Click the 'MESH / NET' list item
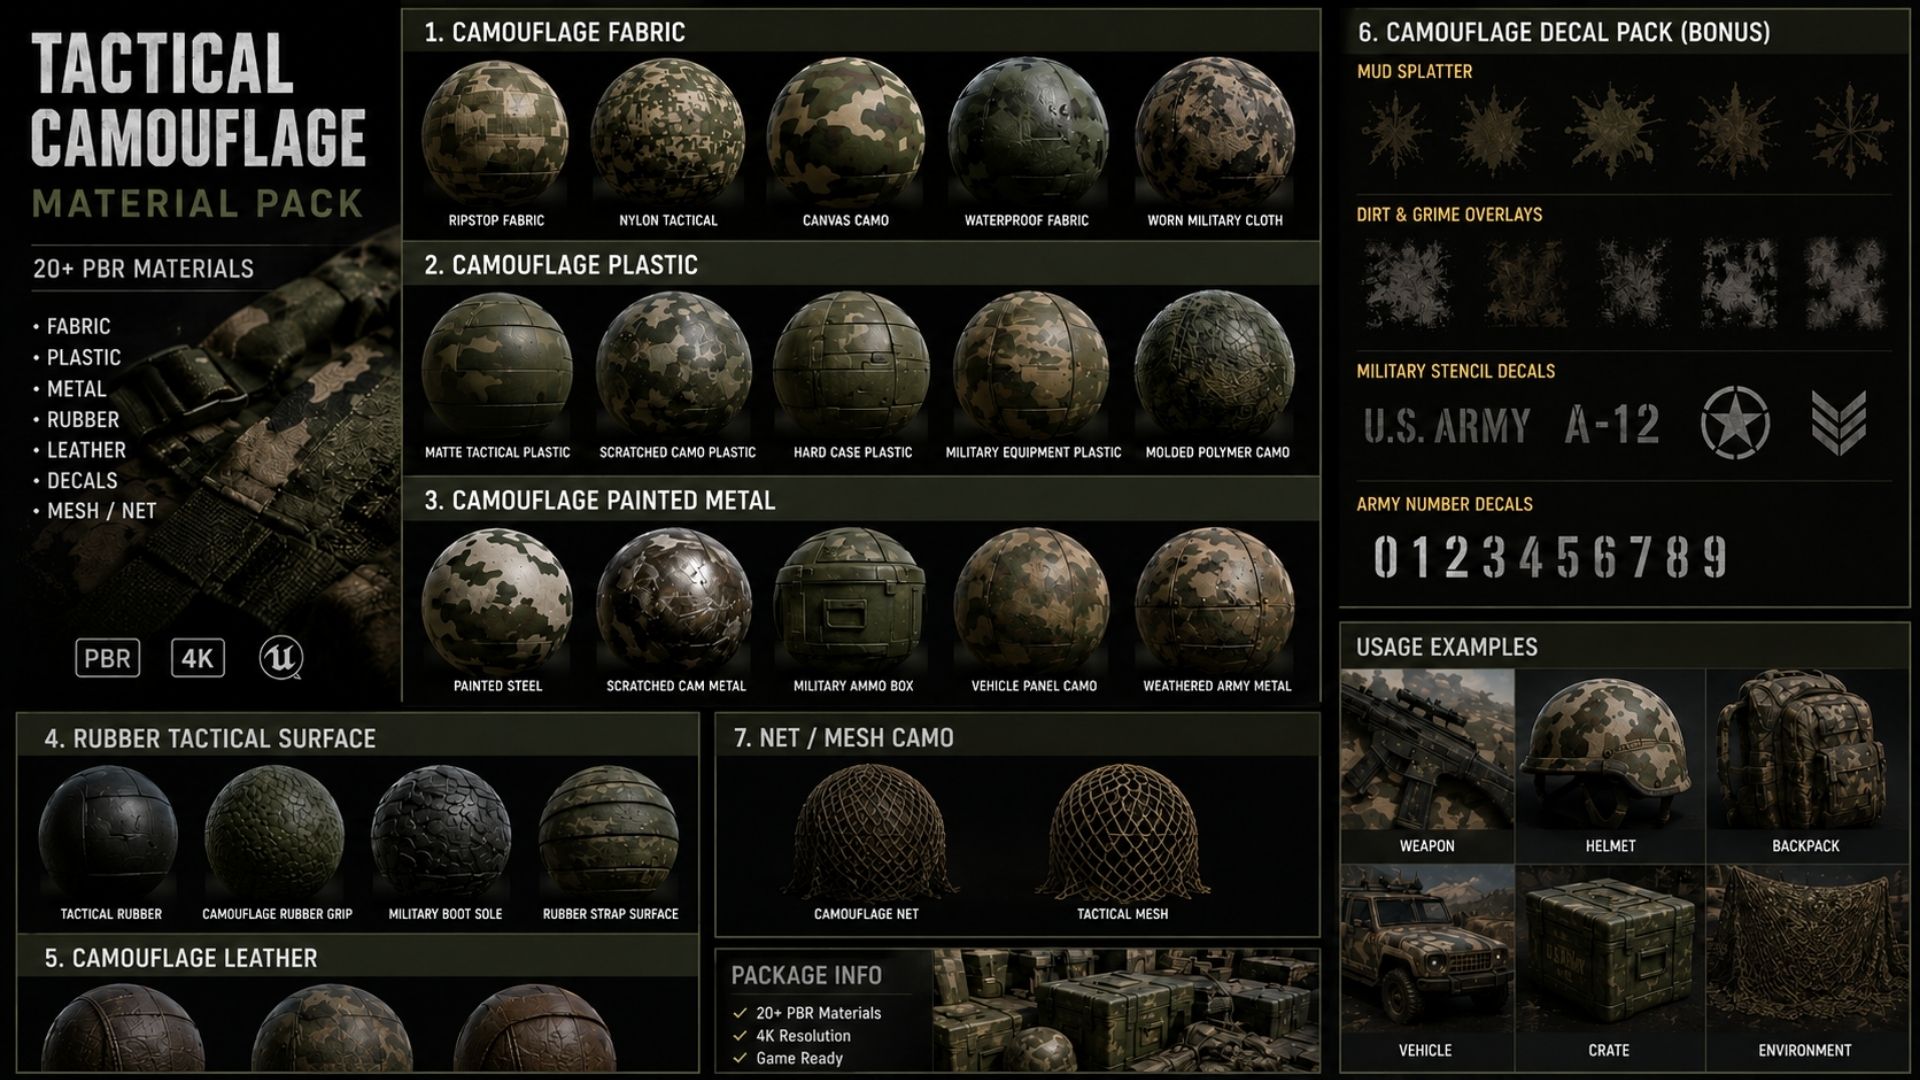 click(96, 511)
